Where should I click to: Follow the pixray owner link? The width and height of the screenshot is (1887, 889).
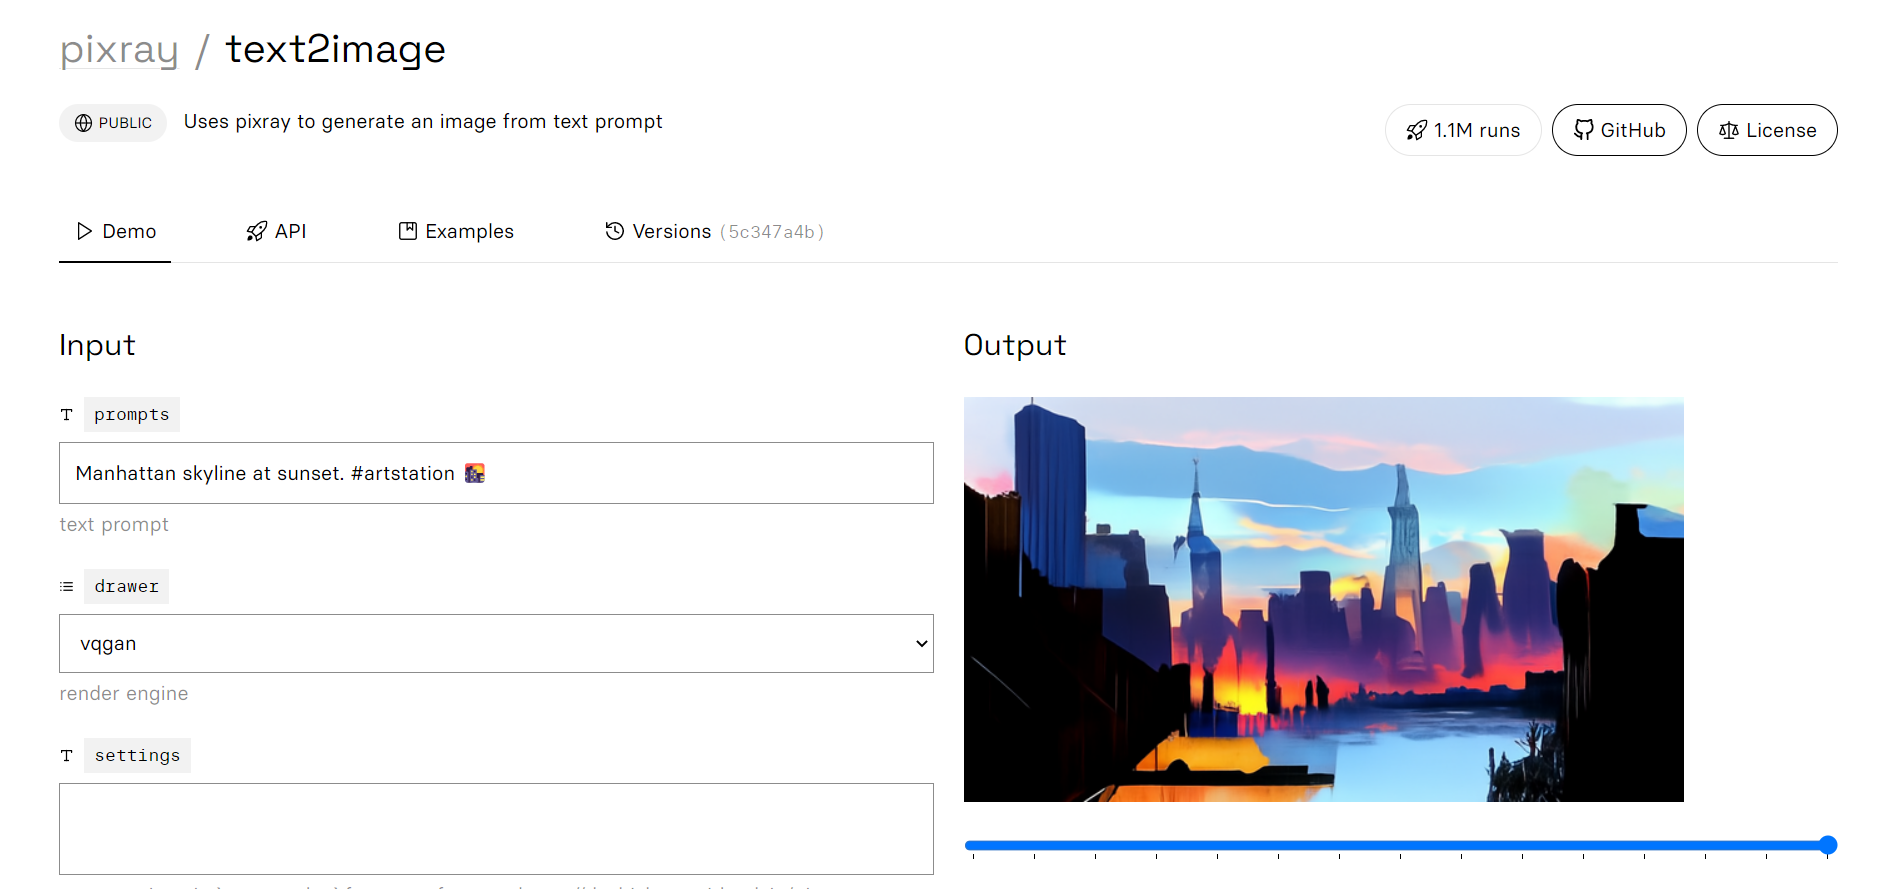point(119,50)
